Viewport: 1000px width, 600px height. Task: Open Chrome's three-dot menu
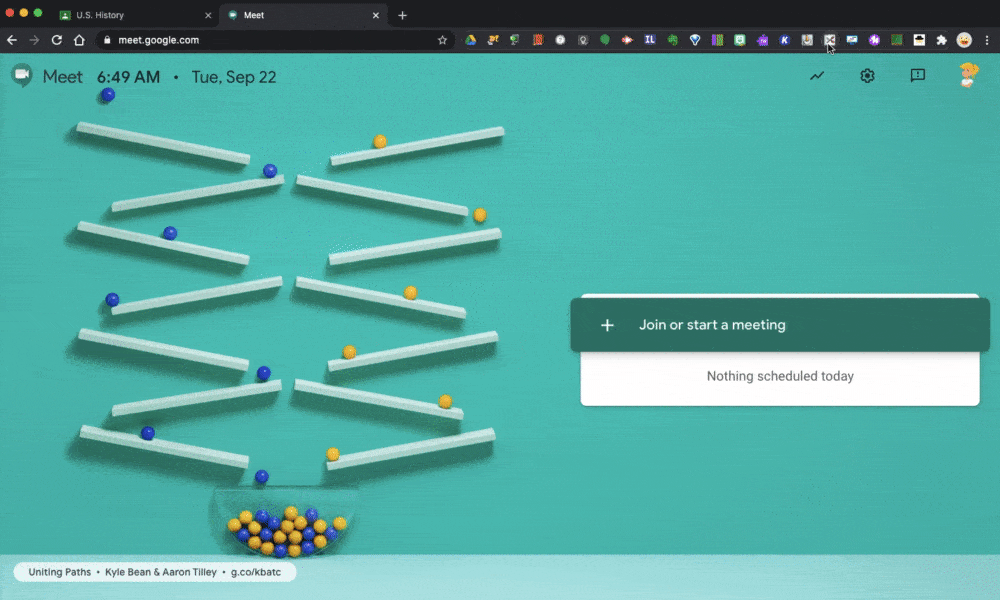pos(988,40)
